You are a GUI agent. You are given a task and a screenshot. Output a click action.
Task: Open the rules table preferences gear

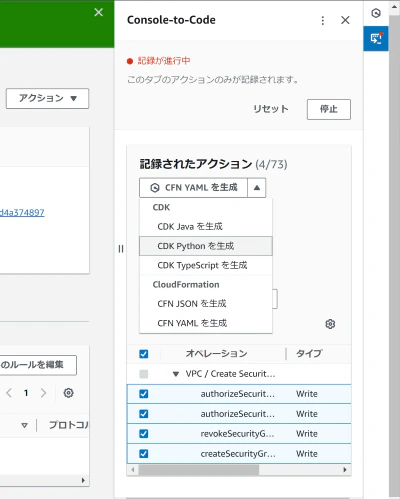(68, 393)
